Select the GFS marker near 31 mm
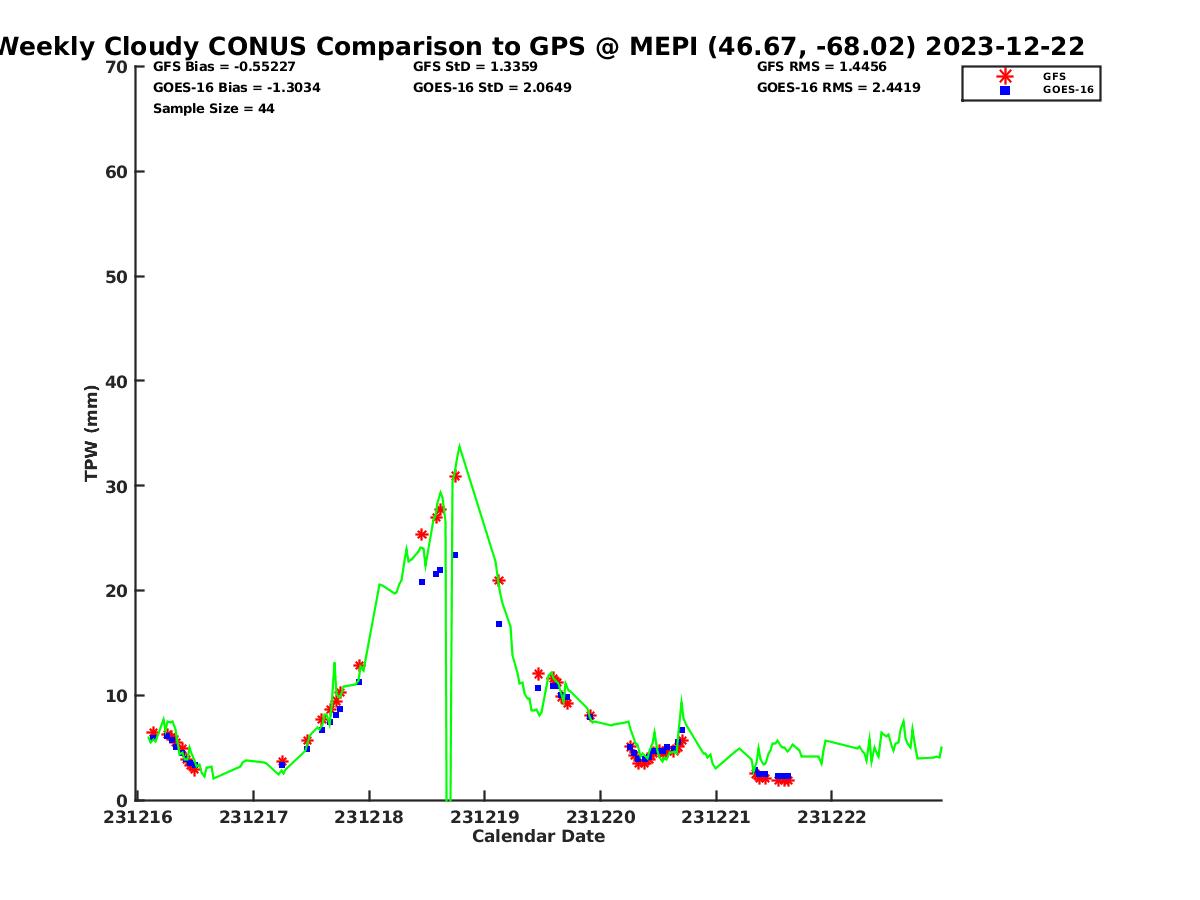Image resolution: width=1200 pixels, height=900 pixels. [455, 476]
